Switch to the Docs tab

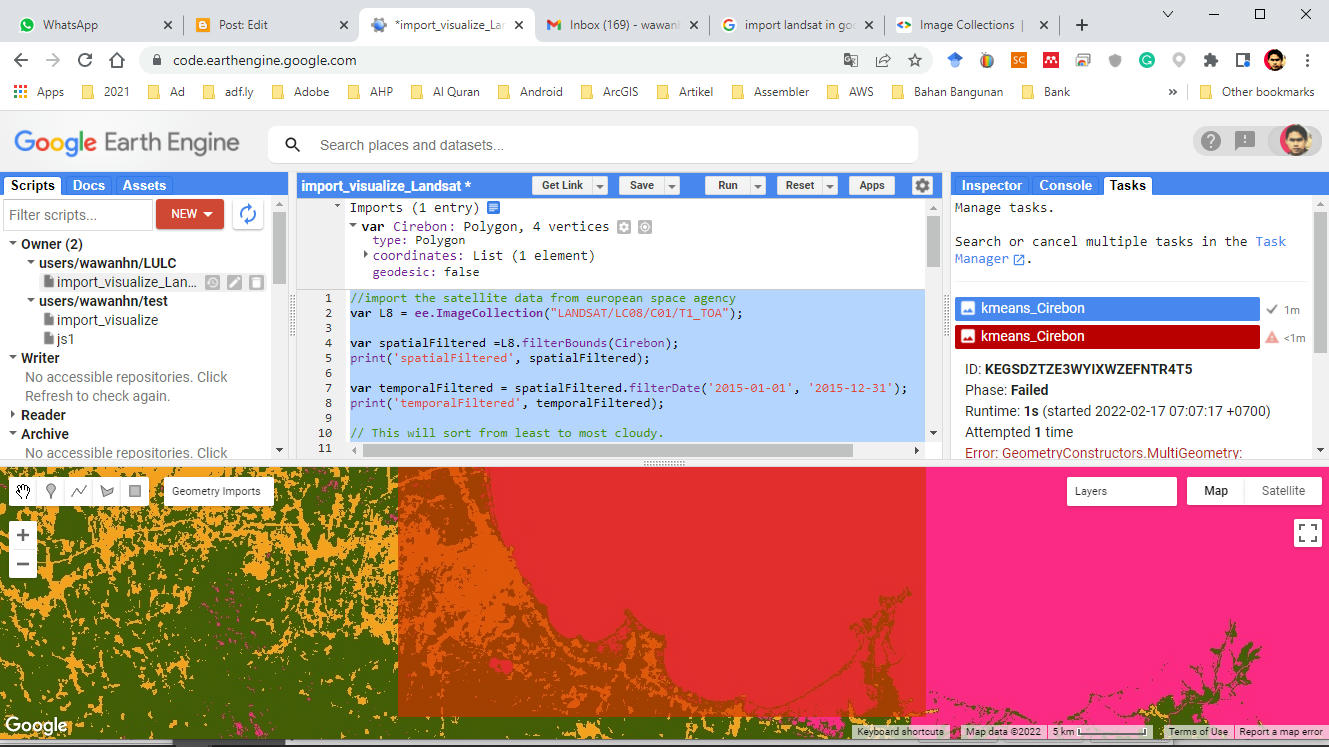tap(89, 185)
